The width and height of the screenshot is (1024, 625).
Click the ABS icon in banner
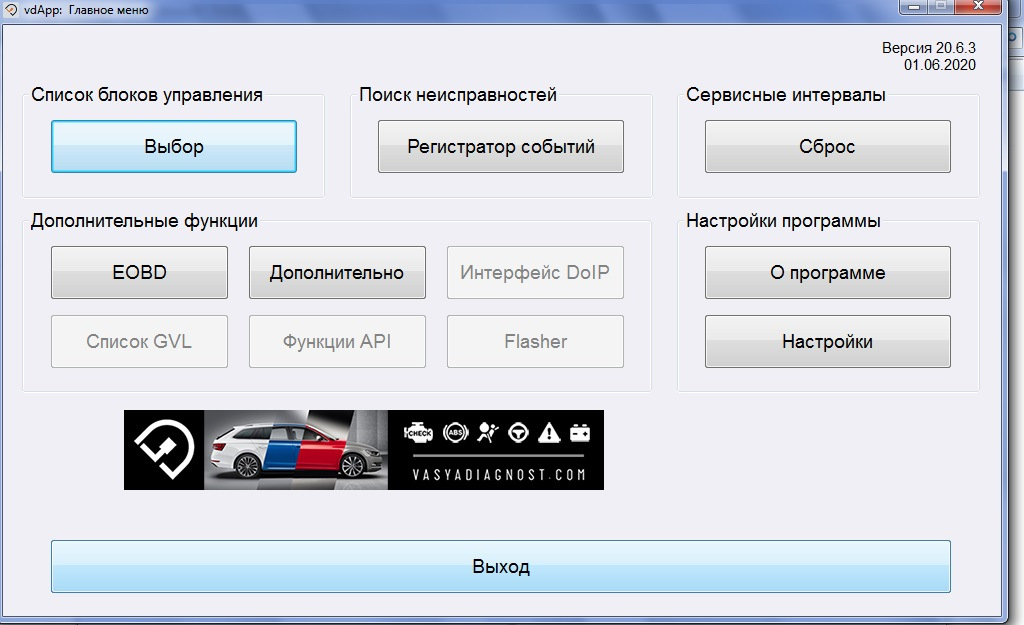455,432
